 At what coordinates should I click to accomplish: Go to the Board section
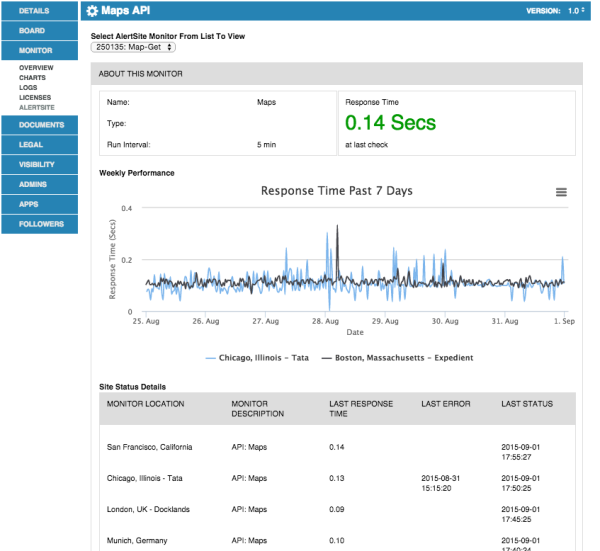point(39,31)
